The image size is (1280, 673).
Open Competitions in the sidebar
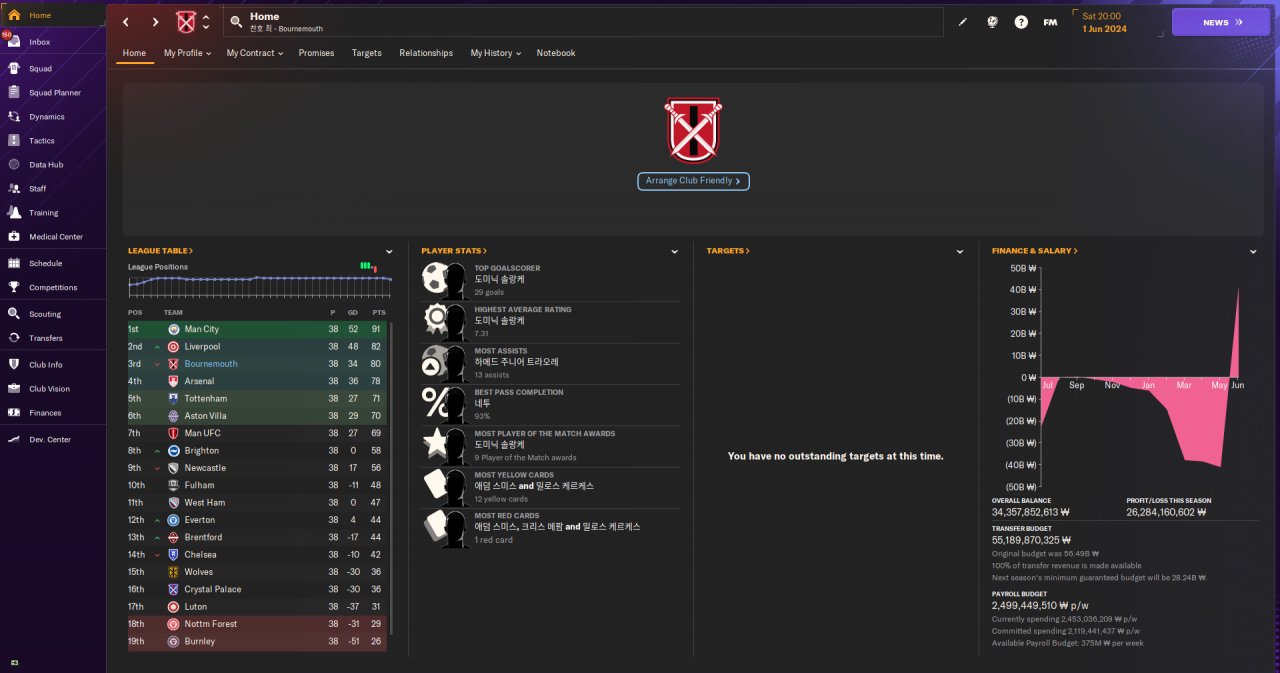click(52, 288)
